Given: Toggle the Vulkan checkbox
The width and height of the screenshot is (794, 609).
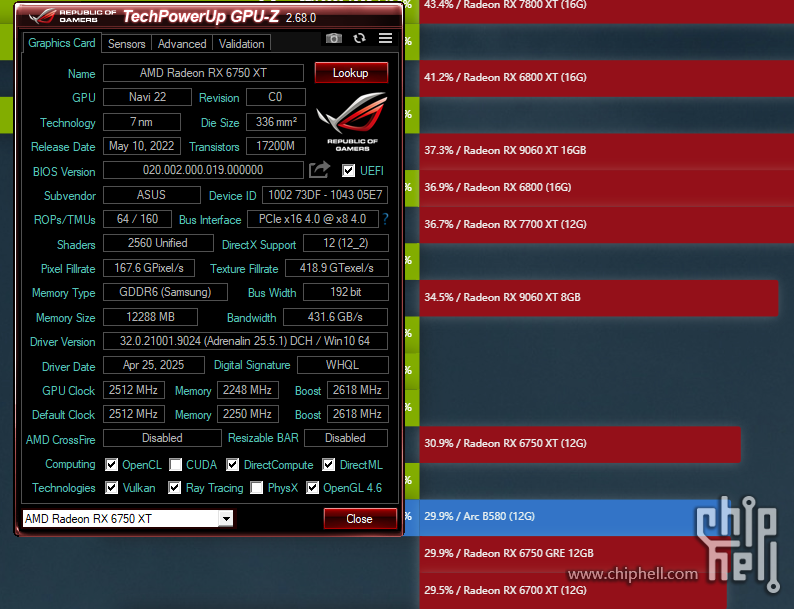Looking at the screenshot, I should pos(111,488).
